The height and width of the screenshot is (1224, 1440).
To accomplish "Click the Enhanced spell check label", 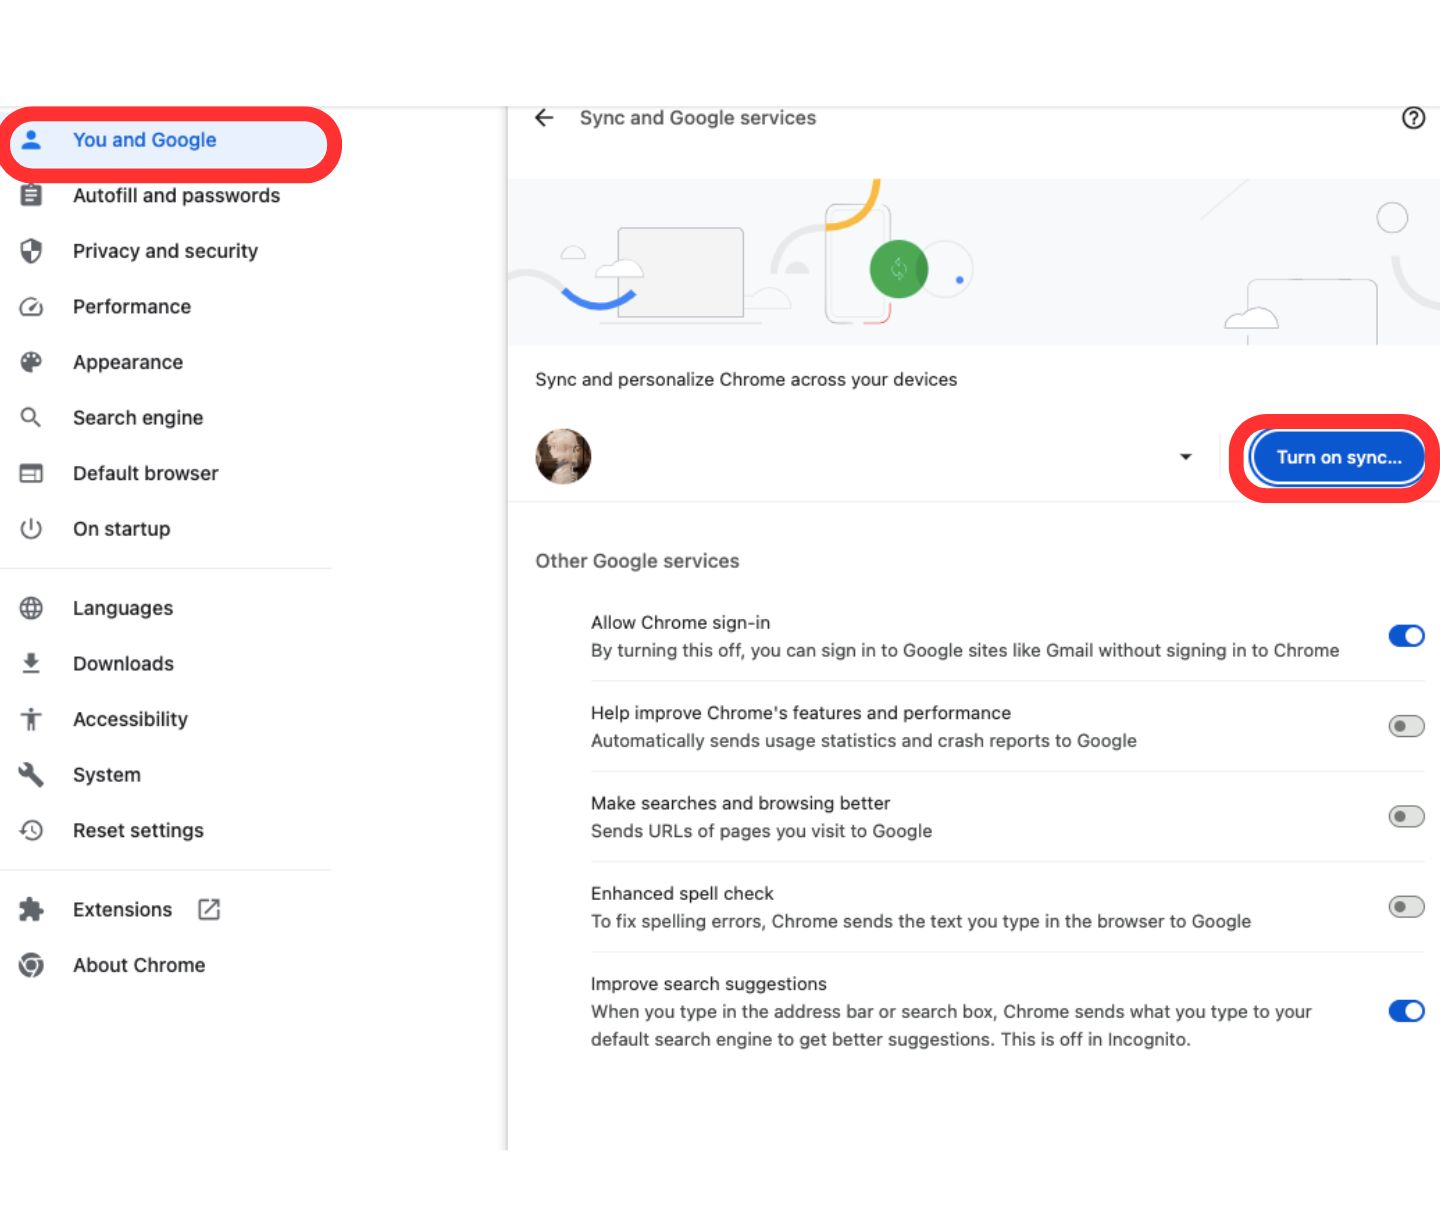I will click(x=682, y=894).
